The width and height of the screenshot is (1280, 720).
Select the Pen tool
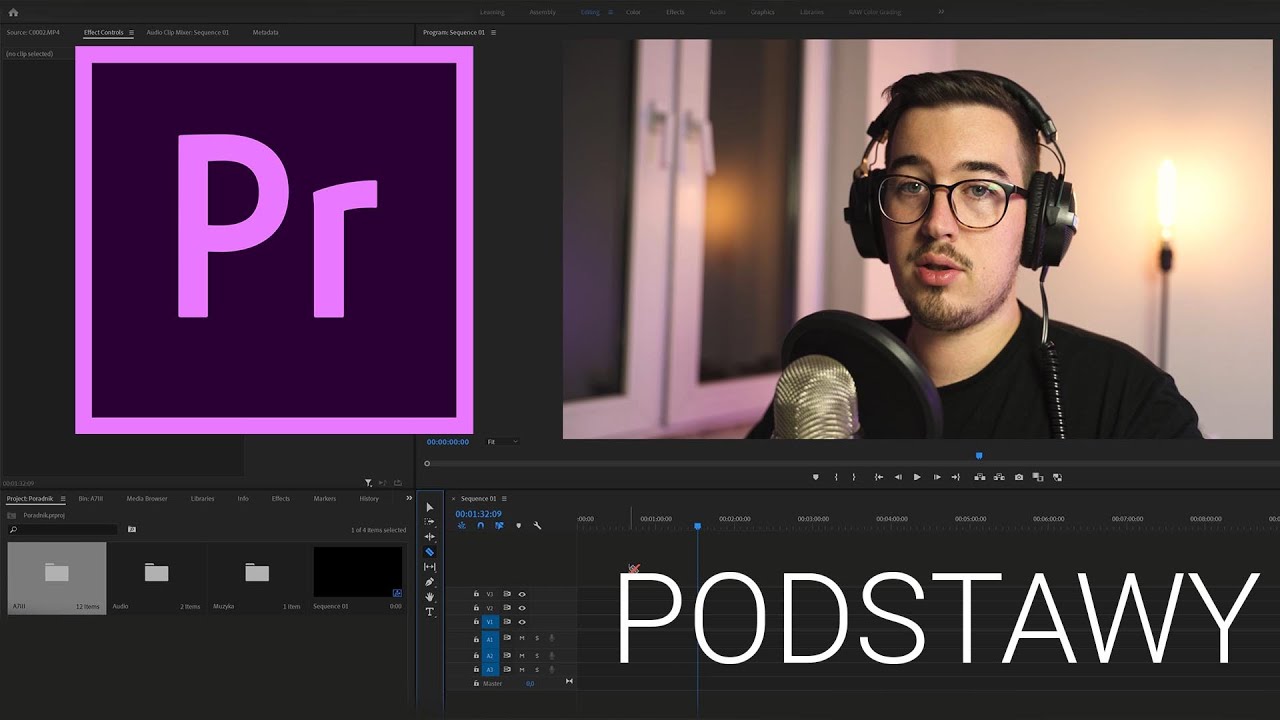[430, 582]
